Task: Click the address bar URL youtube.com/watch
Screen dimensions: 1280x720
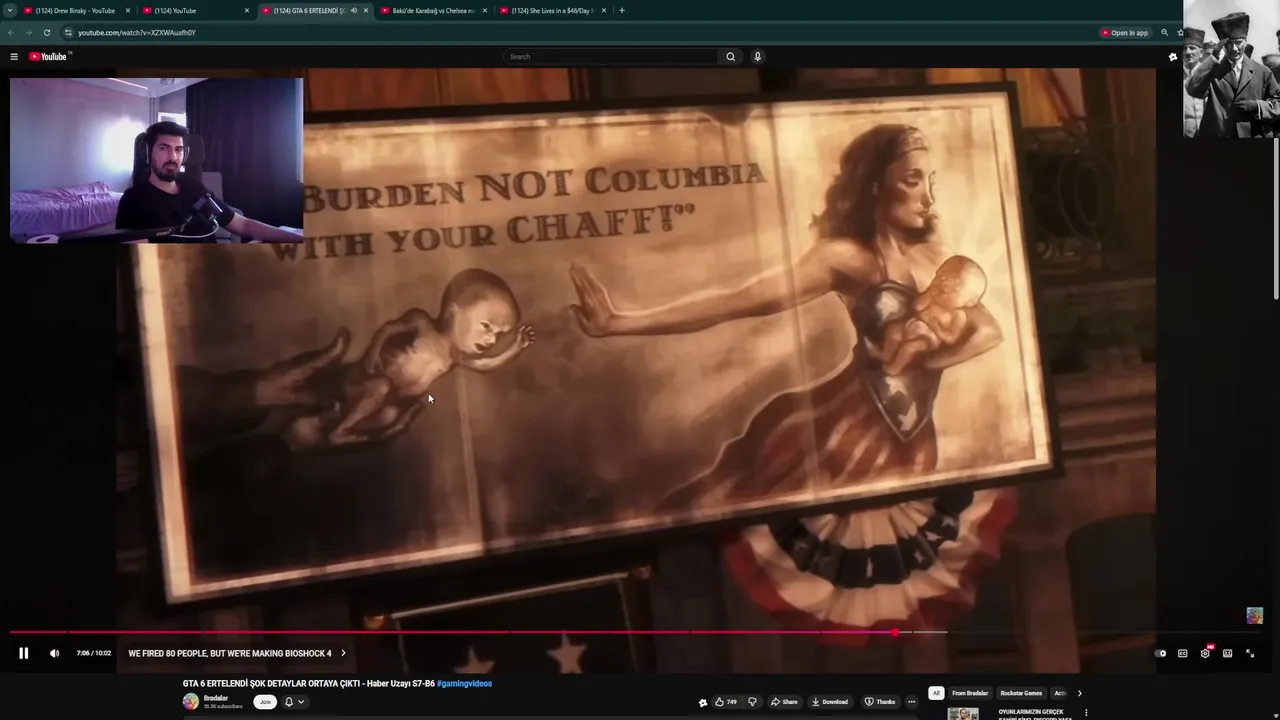Action: (137, 33)
